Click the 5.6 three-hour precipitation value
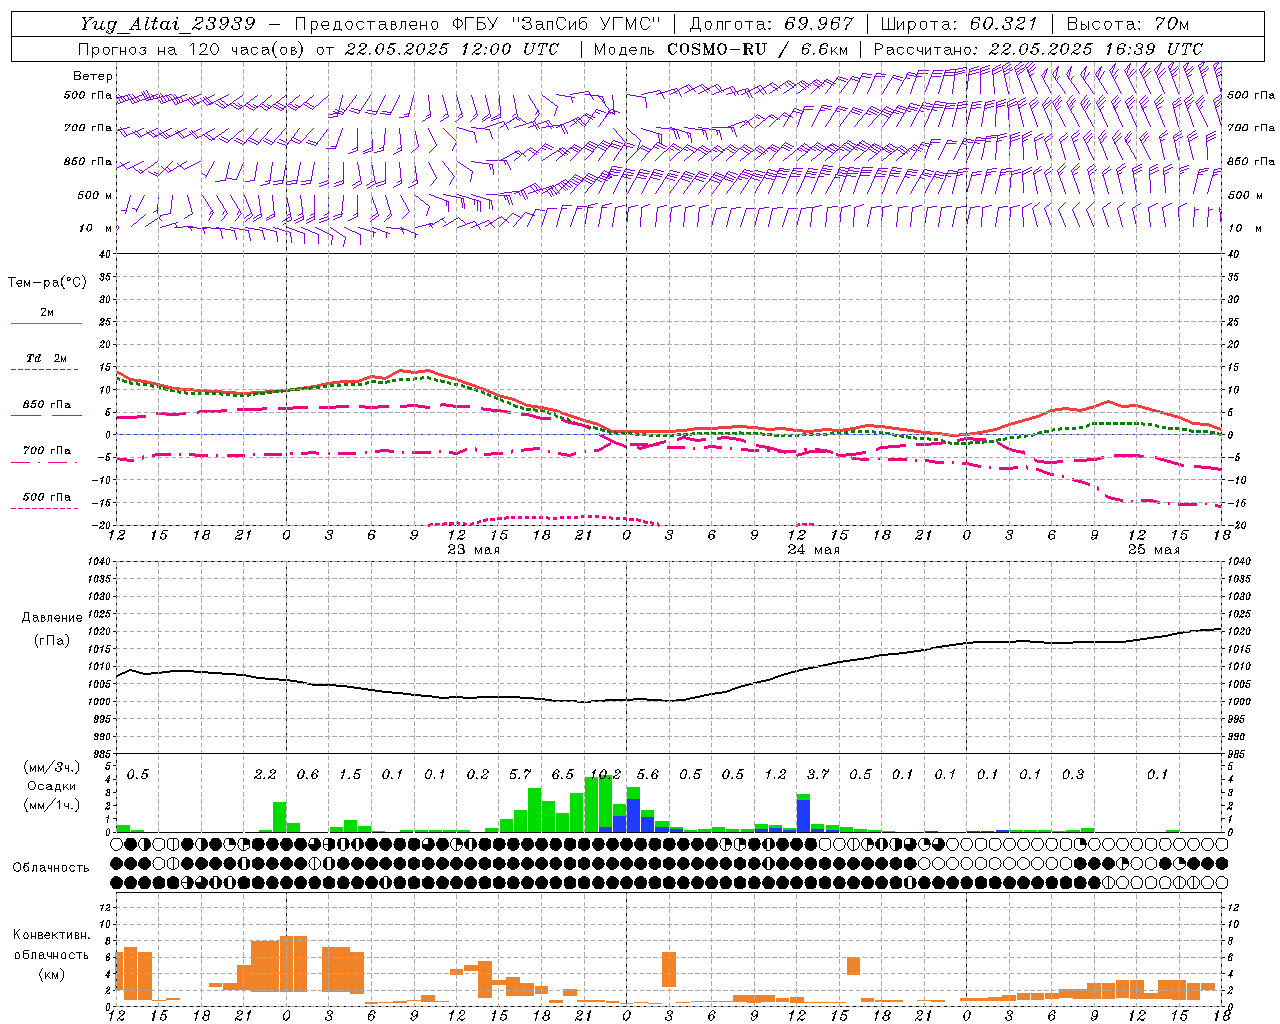The width and height of the screenshot is (1280, 1024). [648, 775]
